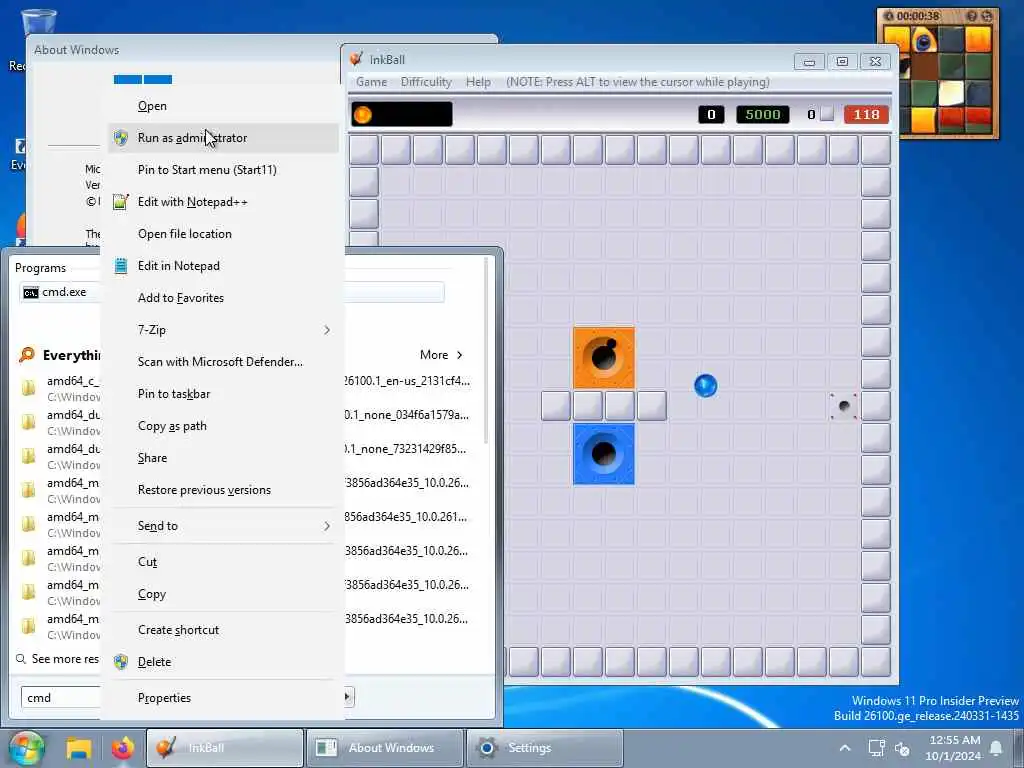Open the InkBall Help menu
Screen dimensions: 1024x768
click(478, 82)
